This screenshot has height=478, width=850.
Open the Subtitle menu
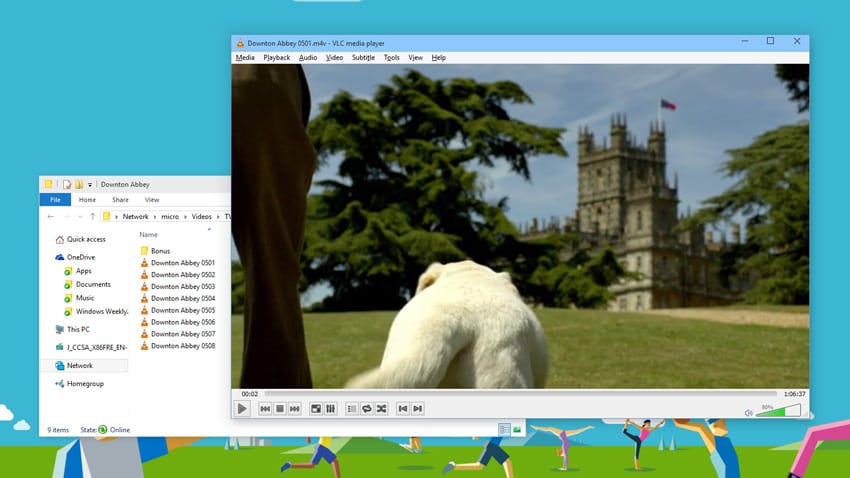coord(363,58)
